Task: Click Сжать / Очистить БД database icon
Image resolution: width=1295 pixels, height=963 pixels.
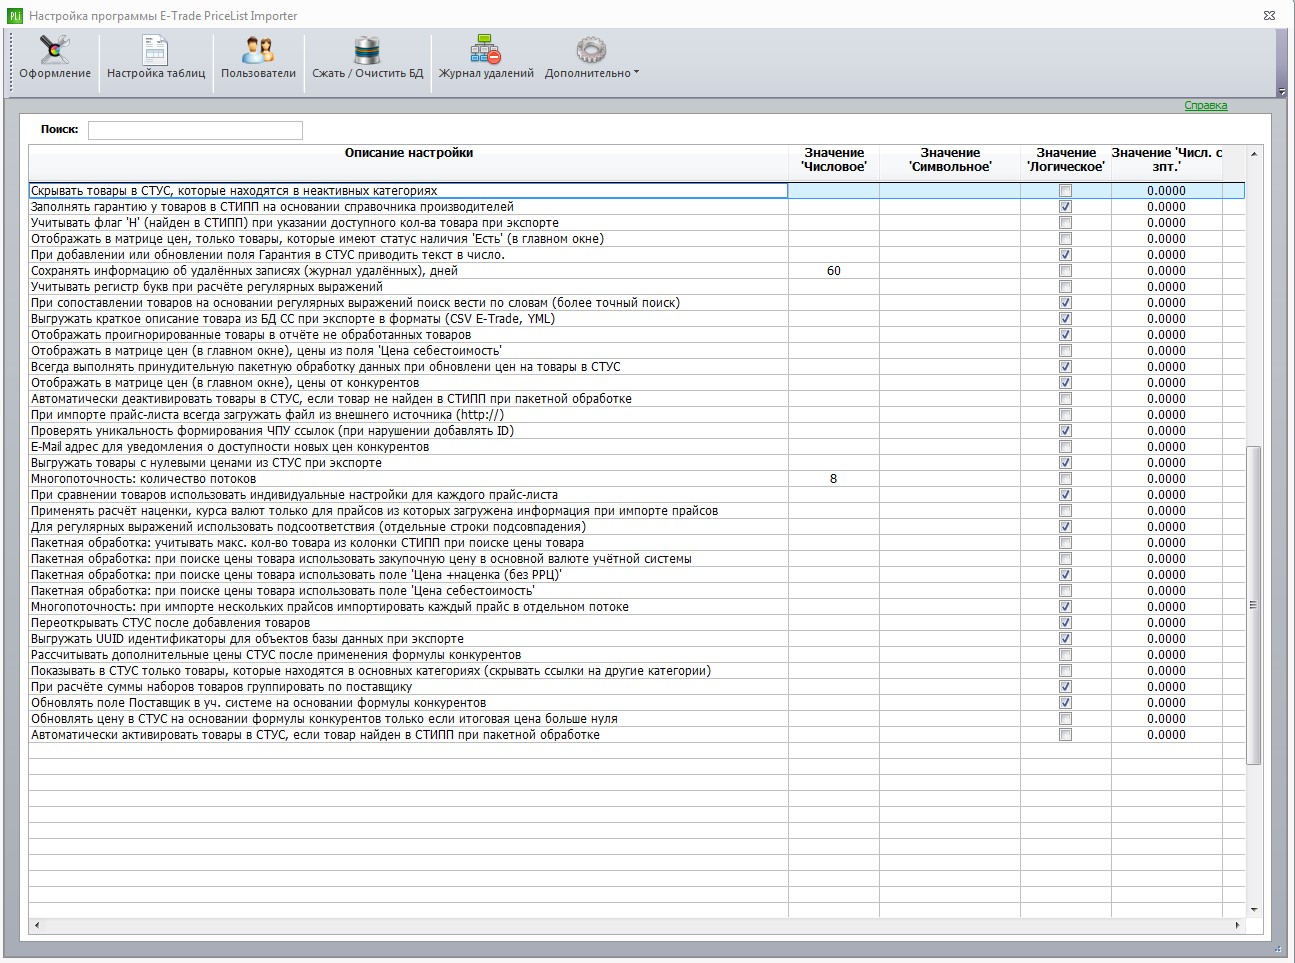Action: click(367, 50)
